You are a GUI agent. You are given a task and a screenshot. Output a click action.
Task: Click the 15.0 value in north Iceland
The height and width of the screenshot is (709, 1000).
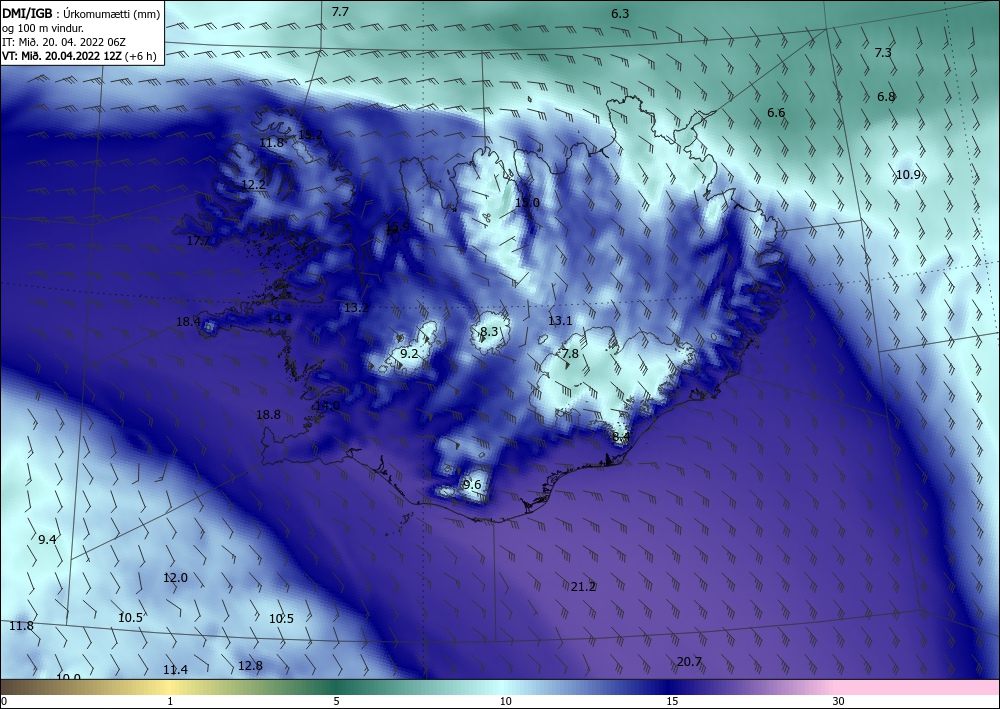click(x=527, y=203)
